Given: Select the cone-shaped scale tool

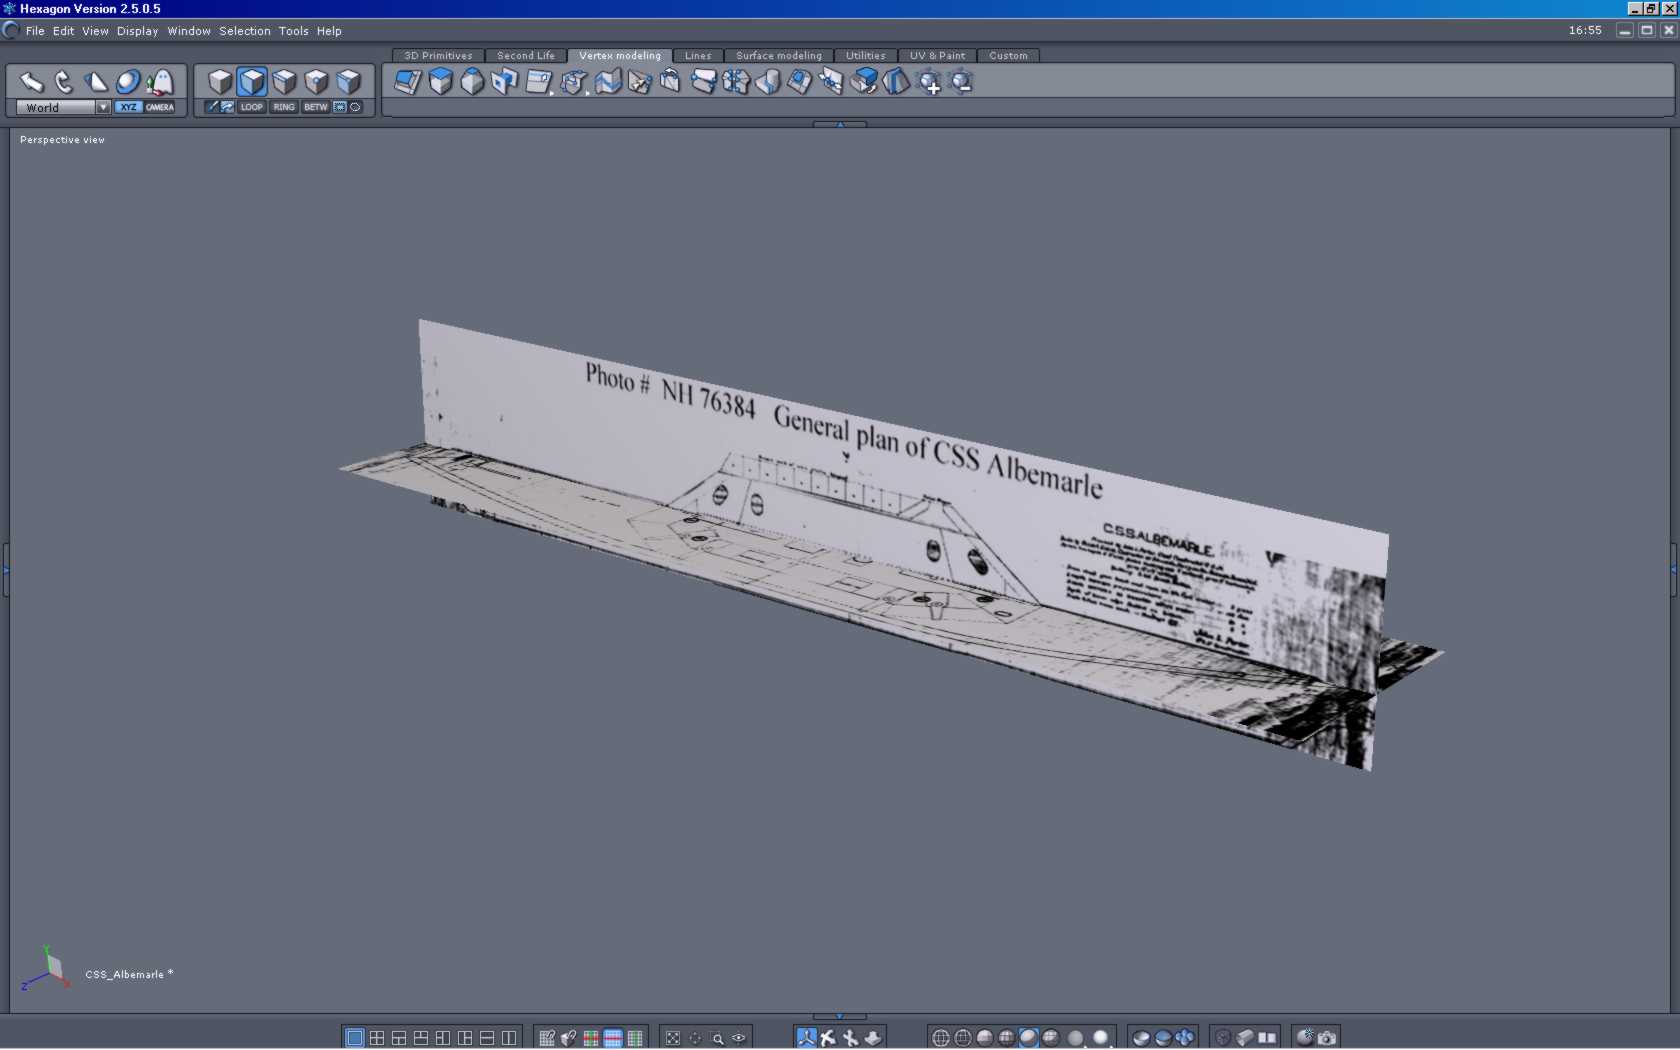Looking at the screenshot, I should (x=96, y=82).
